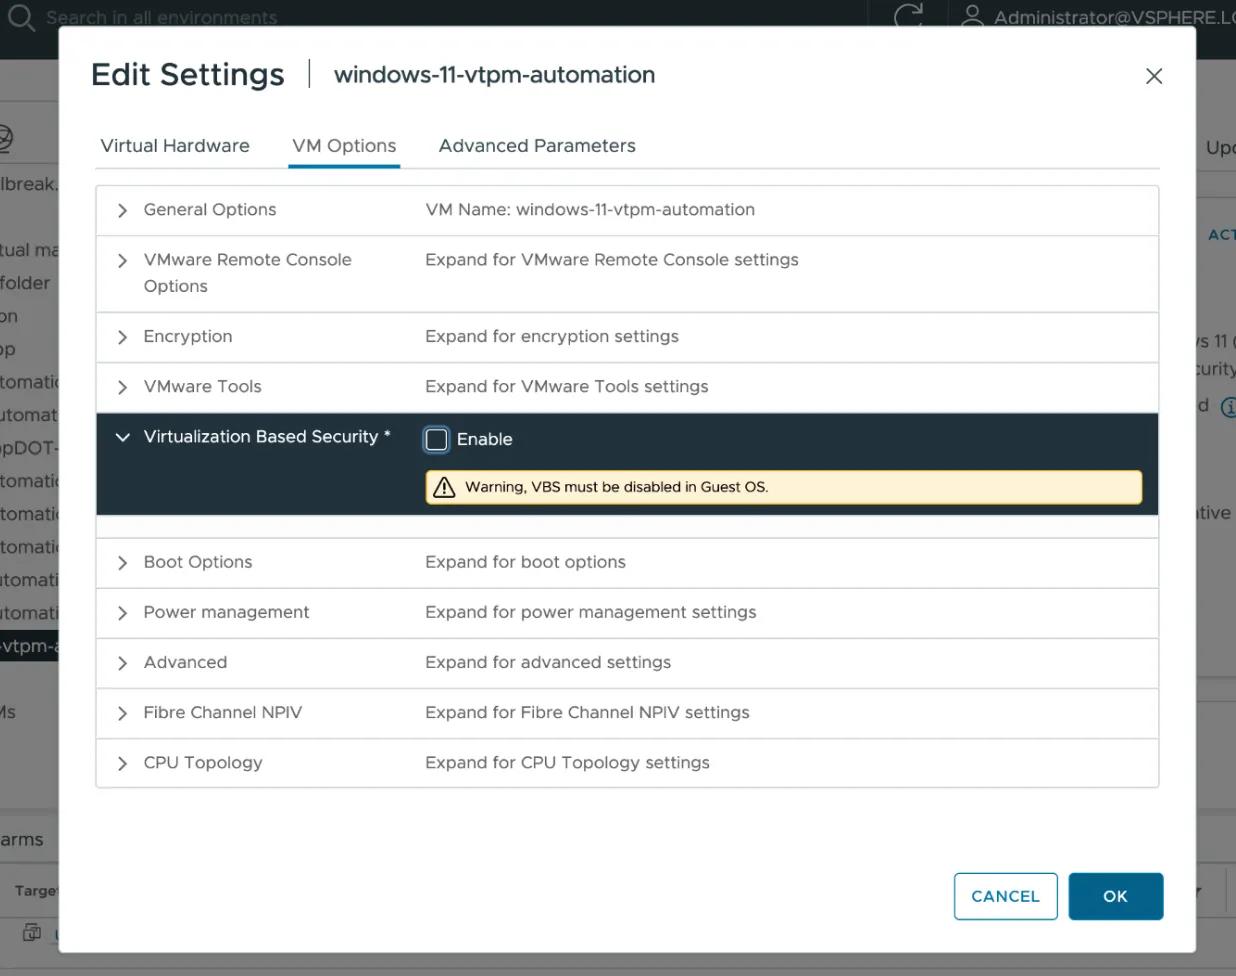The height and width of the screenshot is (976, 1236).
Task: Confirm changes with the OK button
Action: 1115,896
